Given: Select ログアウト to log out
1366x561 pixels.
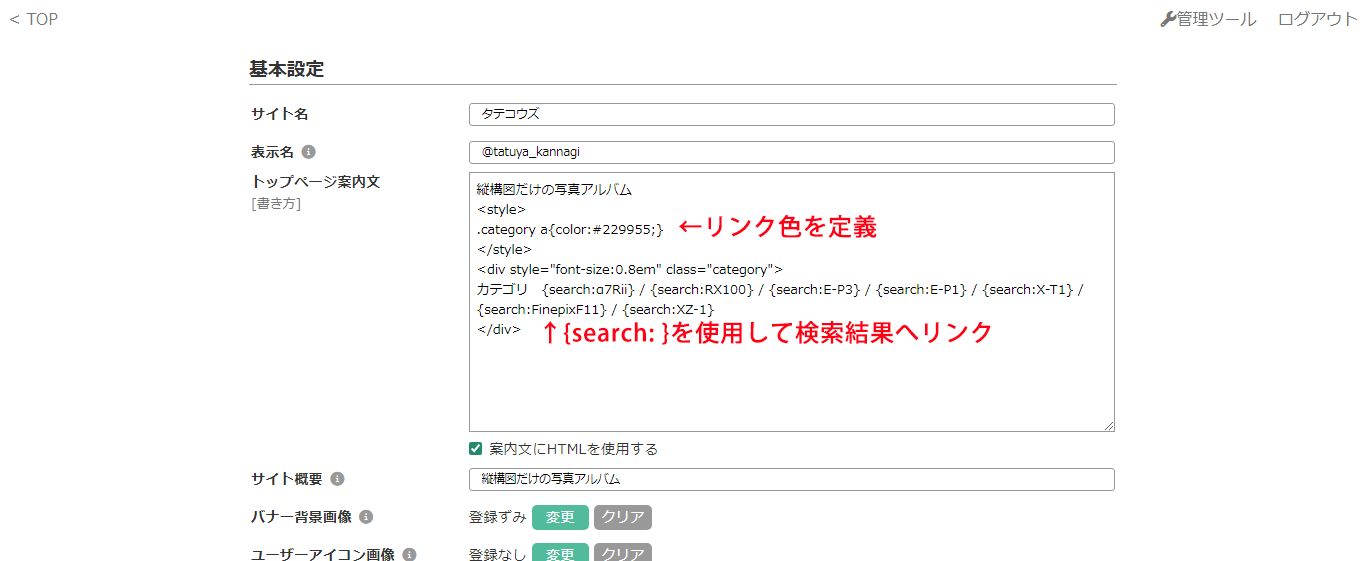Looking at the screenshot, I should (x=1317, y=19).
